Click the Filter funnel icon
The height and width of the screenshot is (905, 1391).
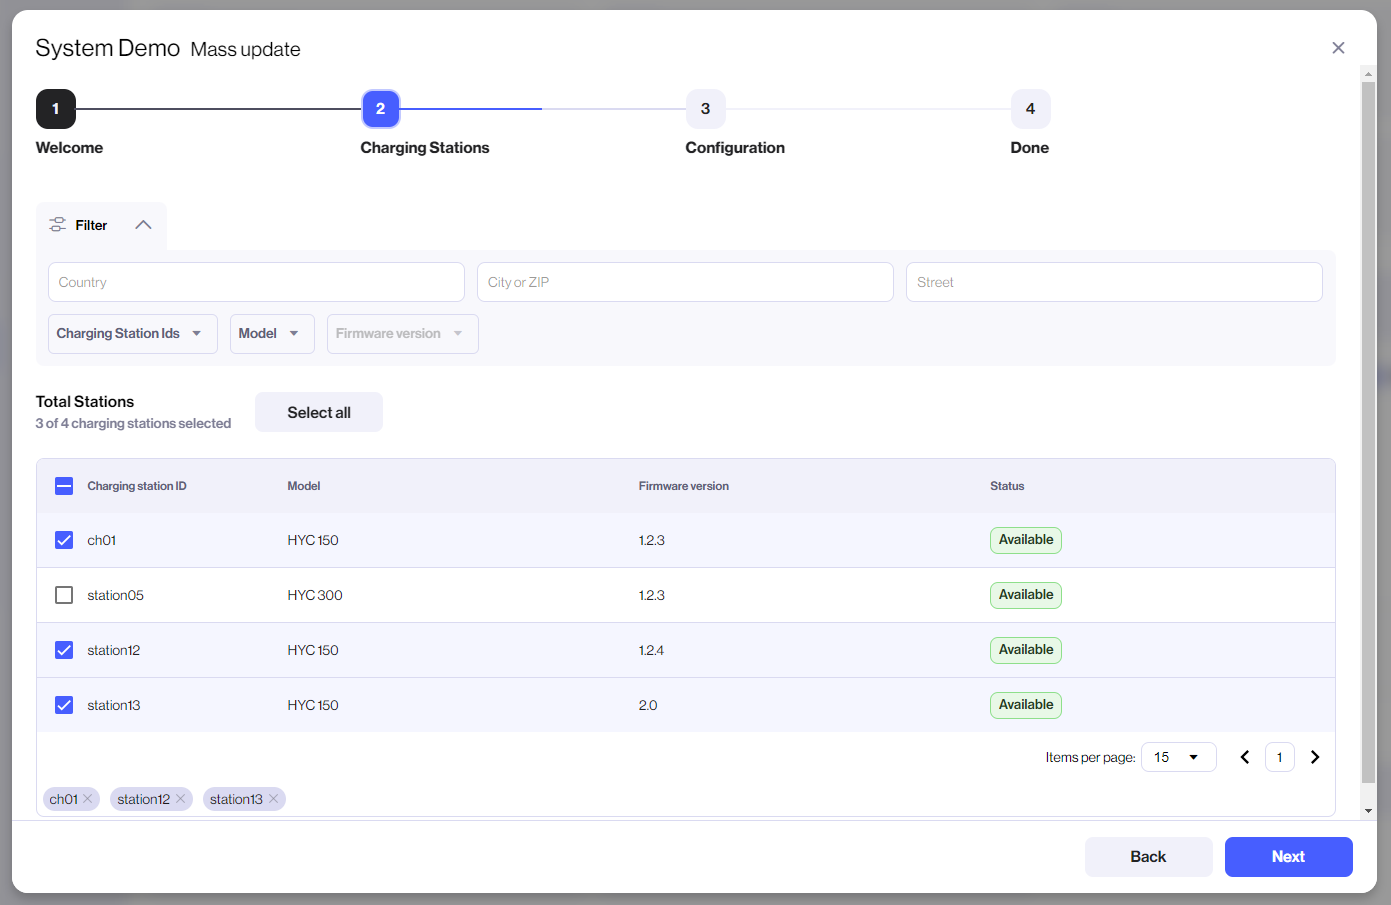pyautogui.click(x=58, y=225)
